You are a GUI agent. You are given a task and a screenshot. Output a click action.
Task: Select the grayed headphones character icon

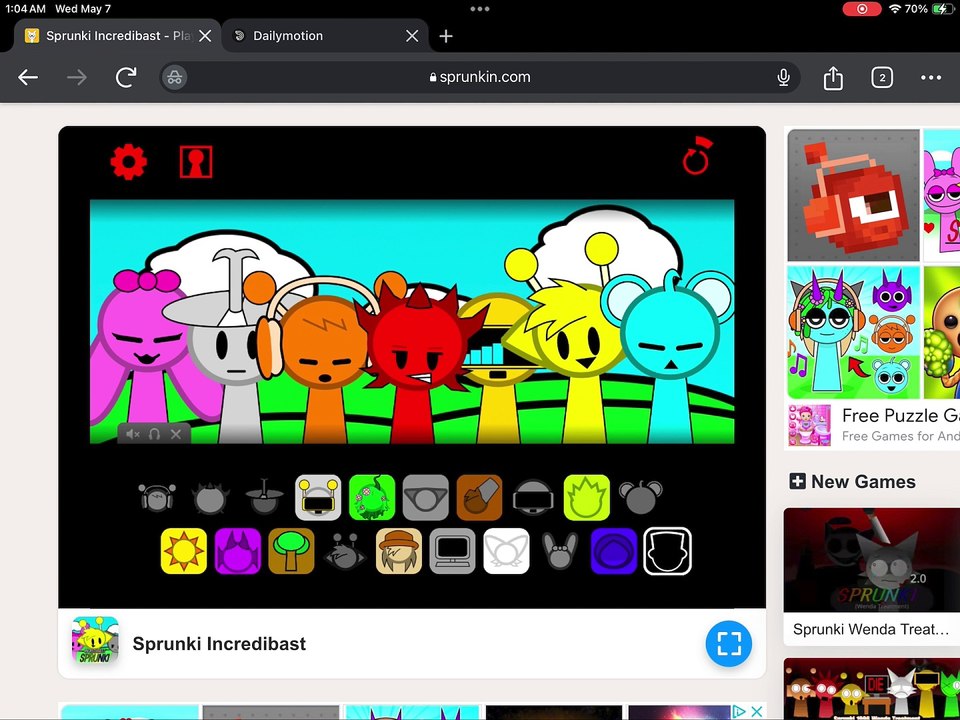click(157, 497)
